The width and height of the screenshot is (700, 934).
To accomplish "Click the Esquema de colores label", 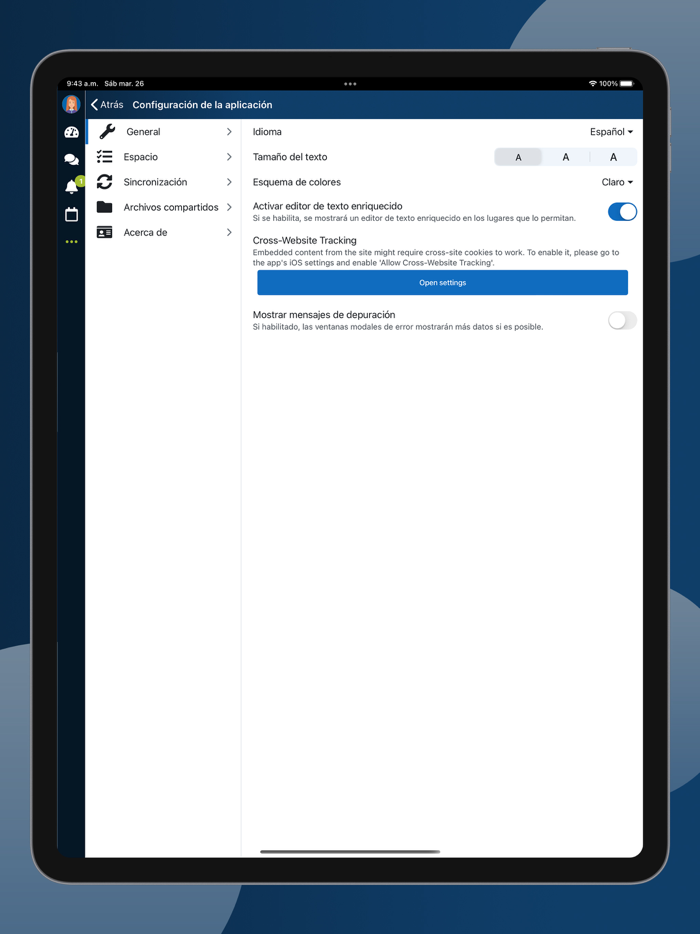I will pyautogui.click(x=297, y=182).
